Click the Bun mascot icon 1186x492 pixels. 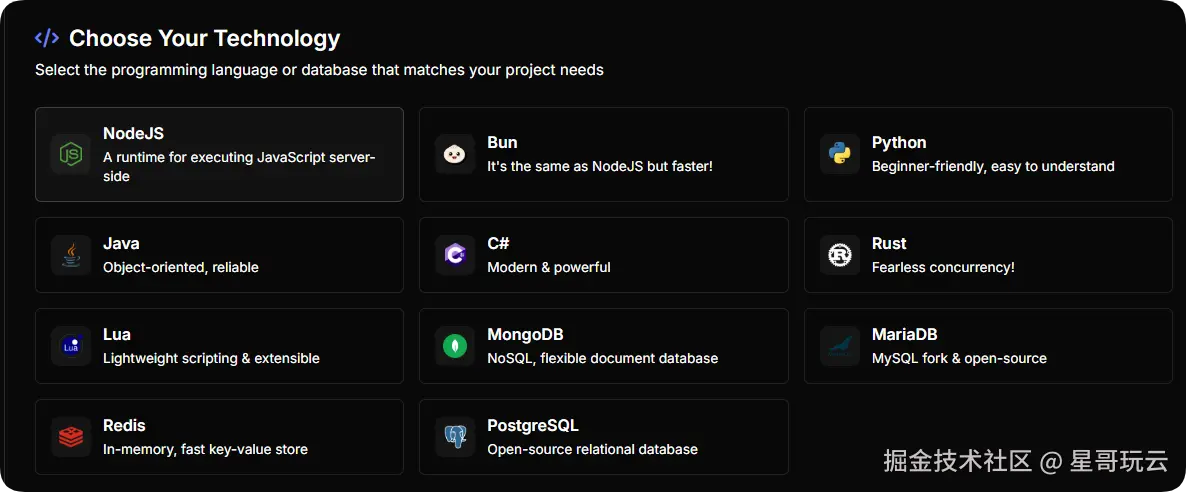click(x=455, y=154)
